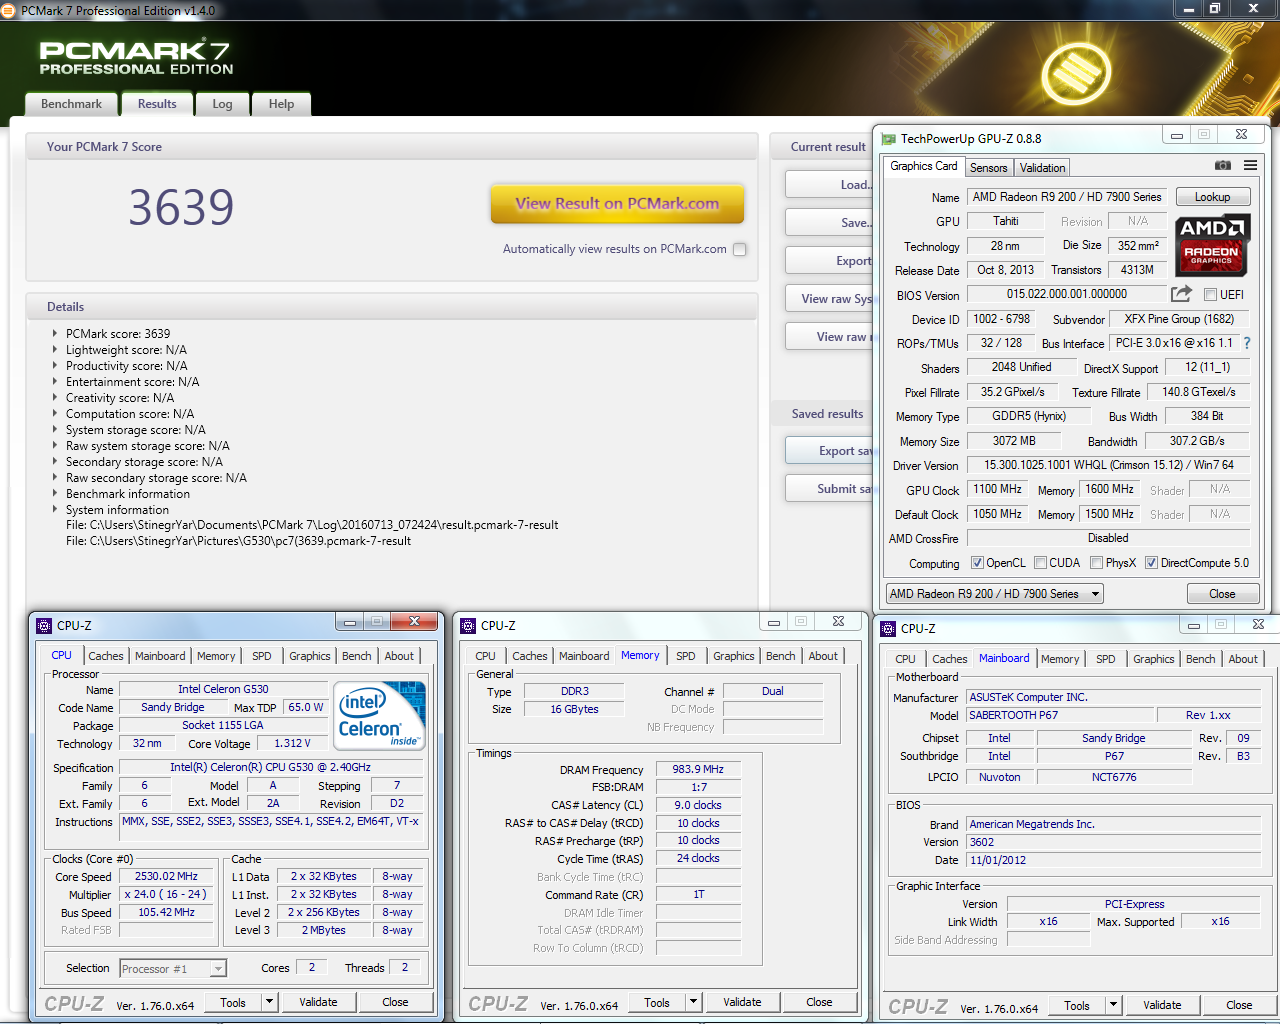Click Close button in middle CPU-Z window
This screenshot has height=1024, width=1280.
(819, 1002)
